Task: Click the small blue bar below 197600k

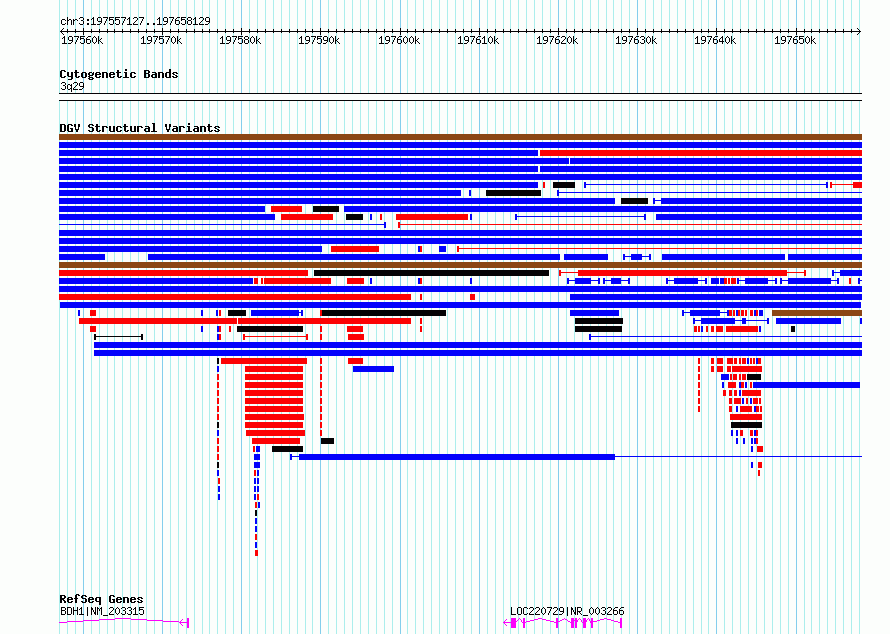Action: point(373,369)
